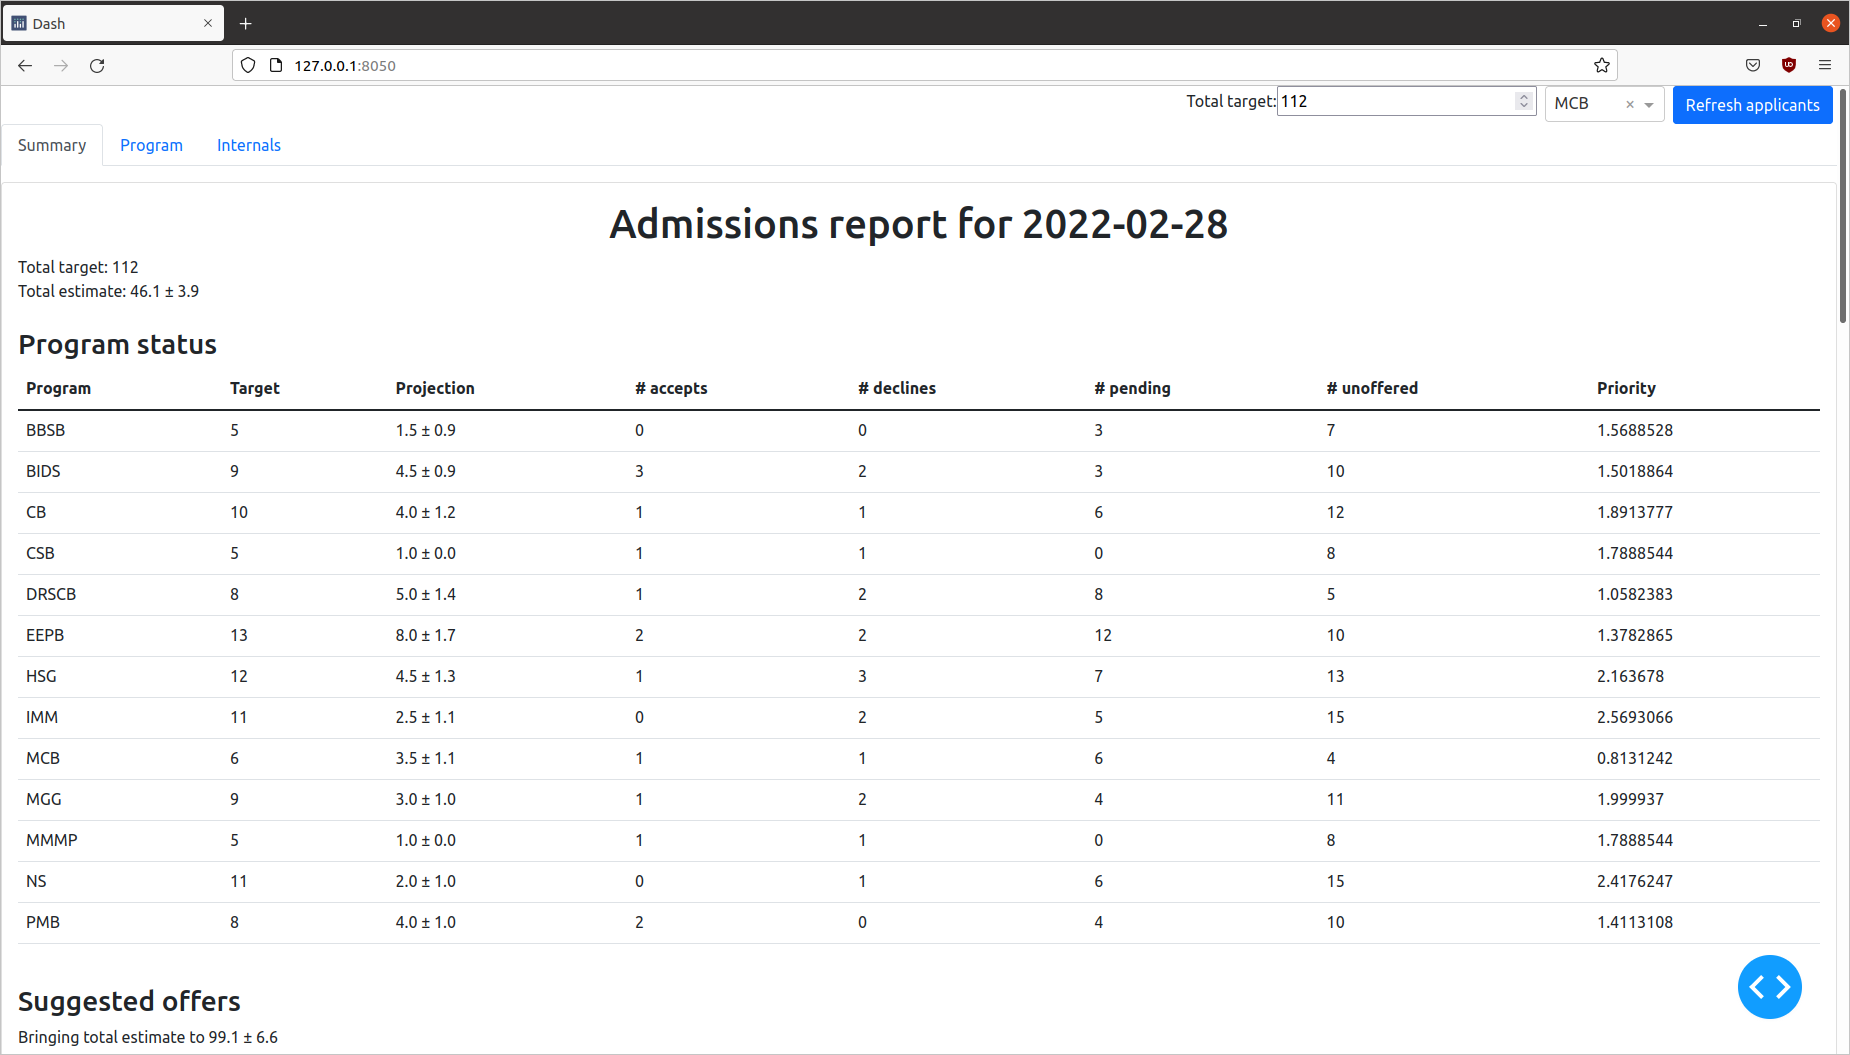Click the address bar URL
Image resolution: width=1850 pixels, height=1055 pixels.
344,65
